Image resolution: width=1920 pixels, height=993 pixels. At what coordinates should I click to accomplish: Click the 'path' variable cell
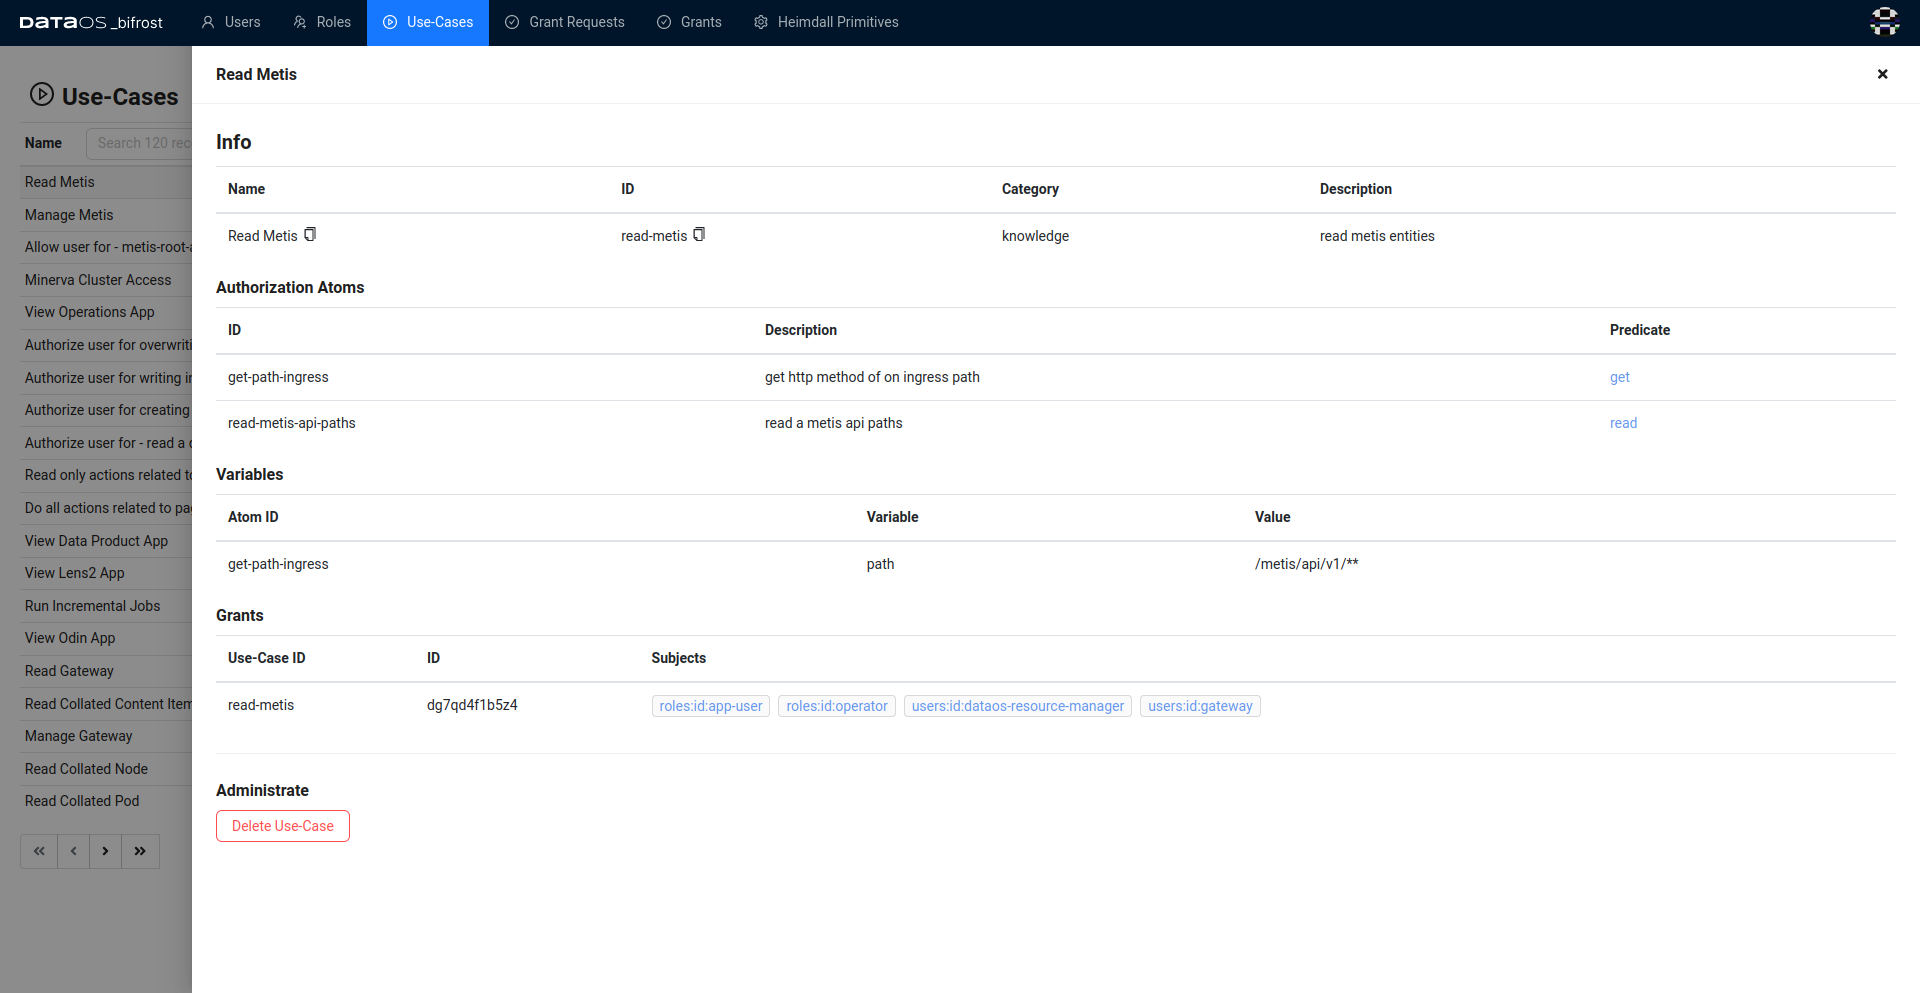tap(880, 564)
